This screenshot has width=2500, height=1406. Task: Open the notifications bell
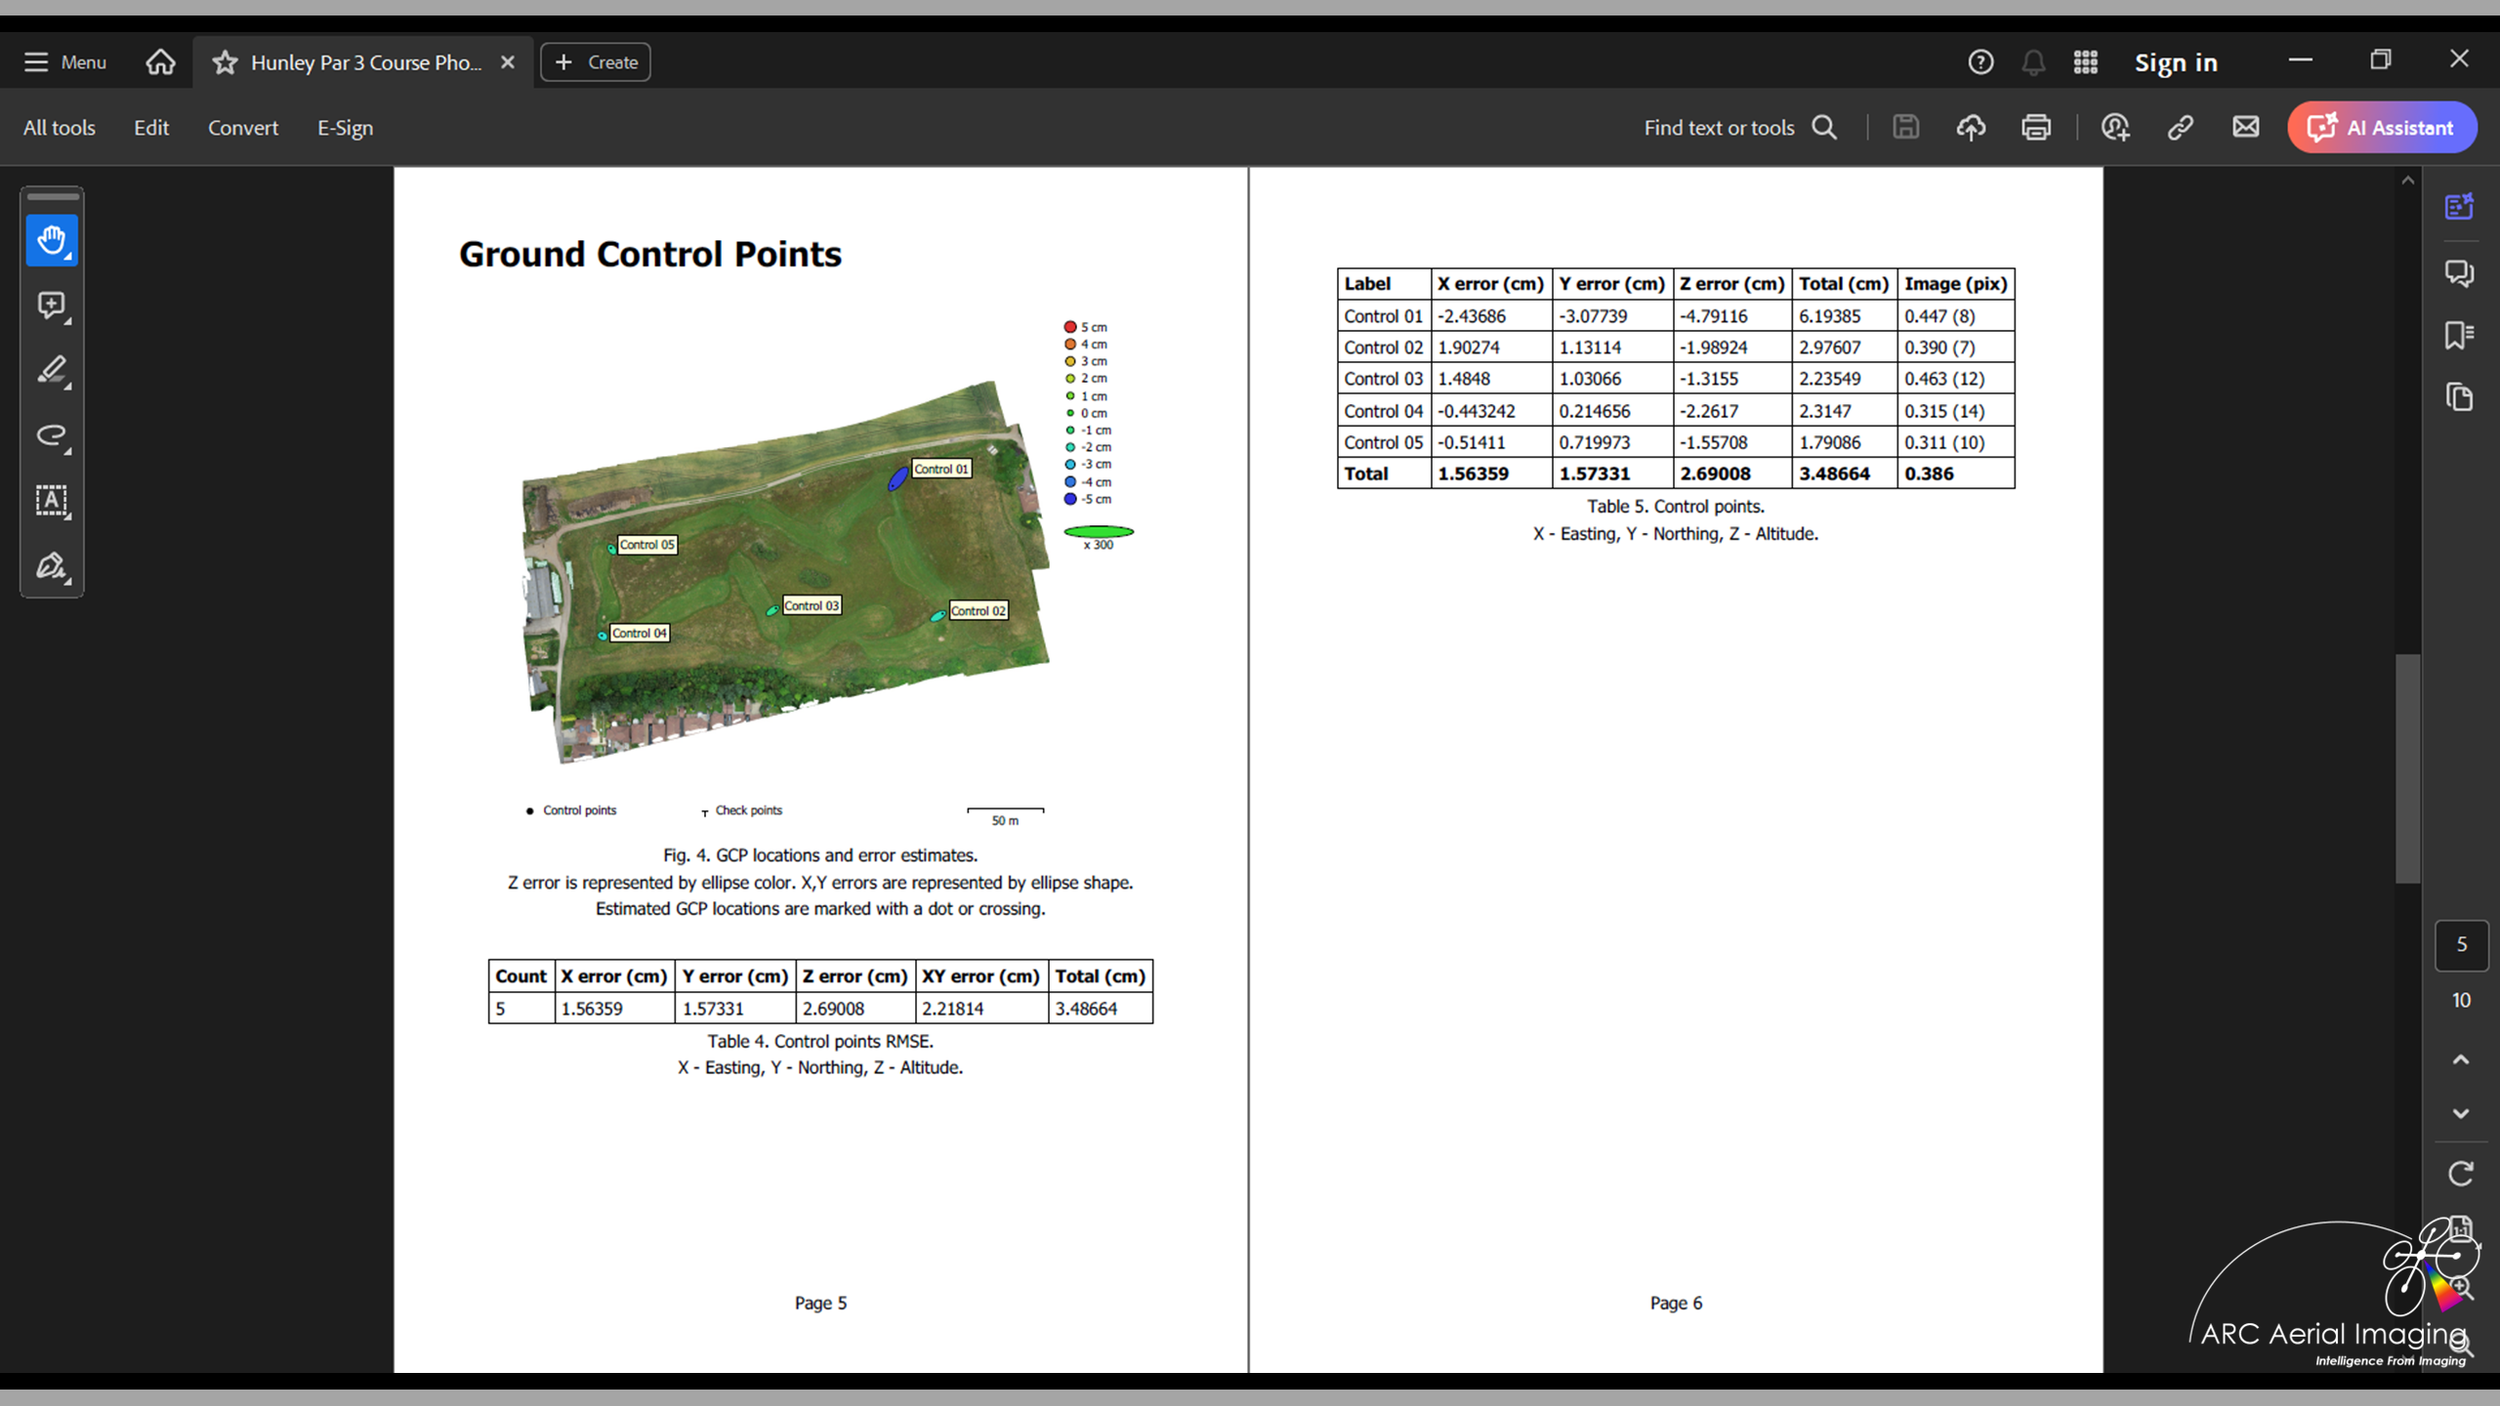[x=2033, y=62]
